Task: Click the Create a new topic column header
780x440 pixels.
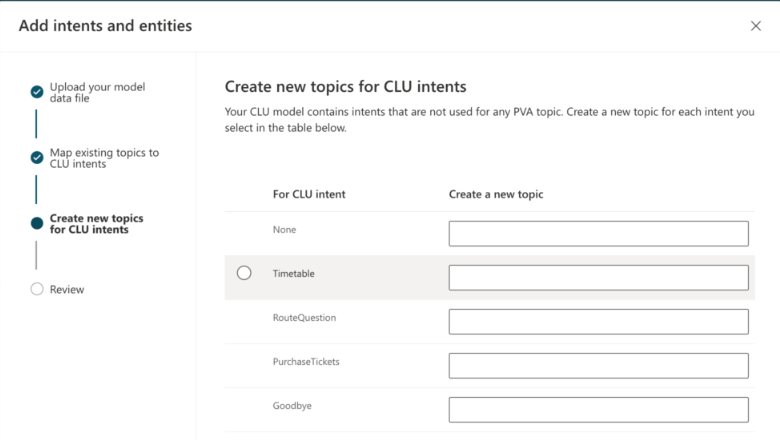Action: coord(496,194)
